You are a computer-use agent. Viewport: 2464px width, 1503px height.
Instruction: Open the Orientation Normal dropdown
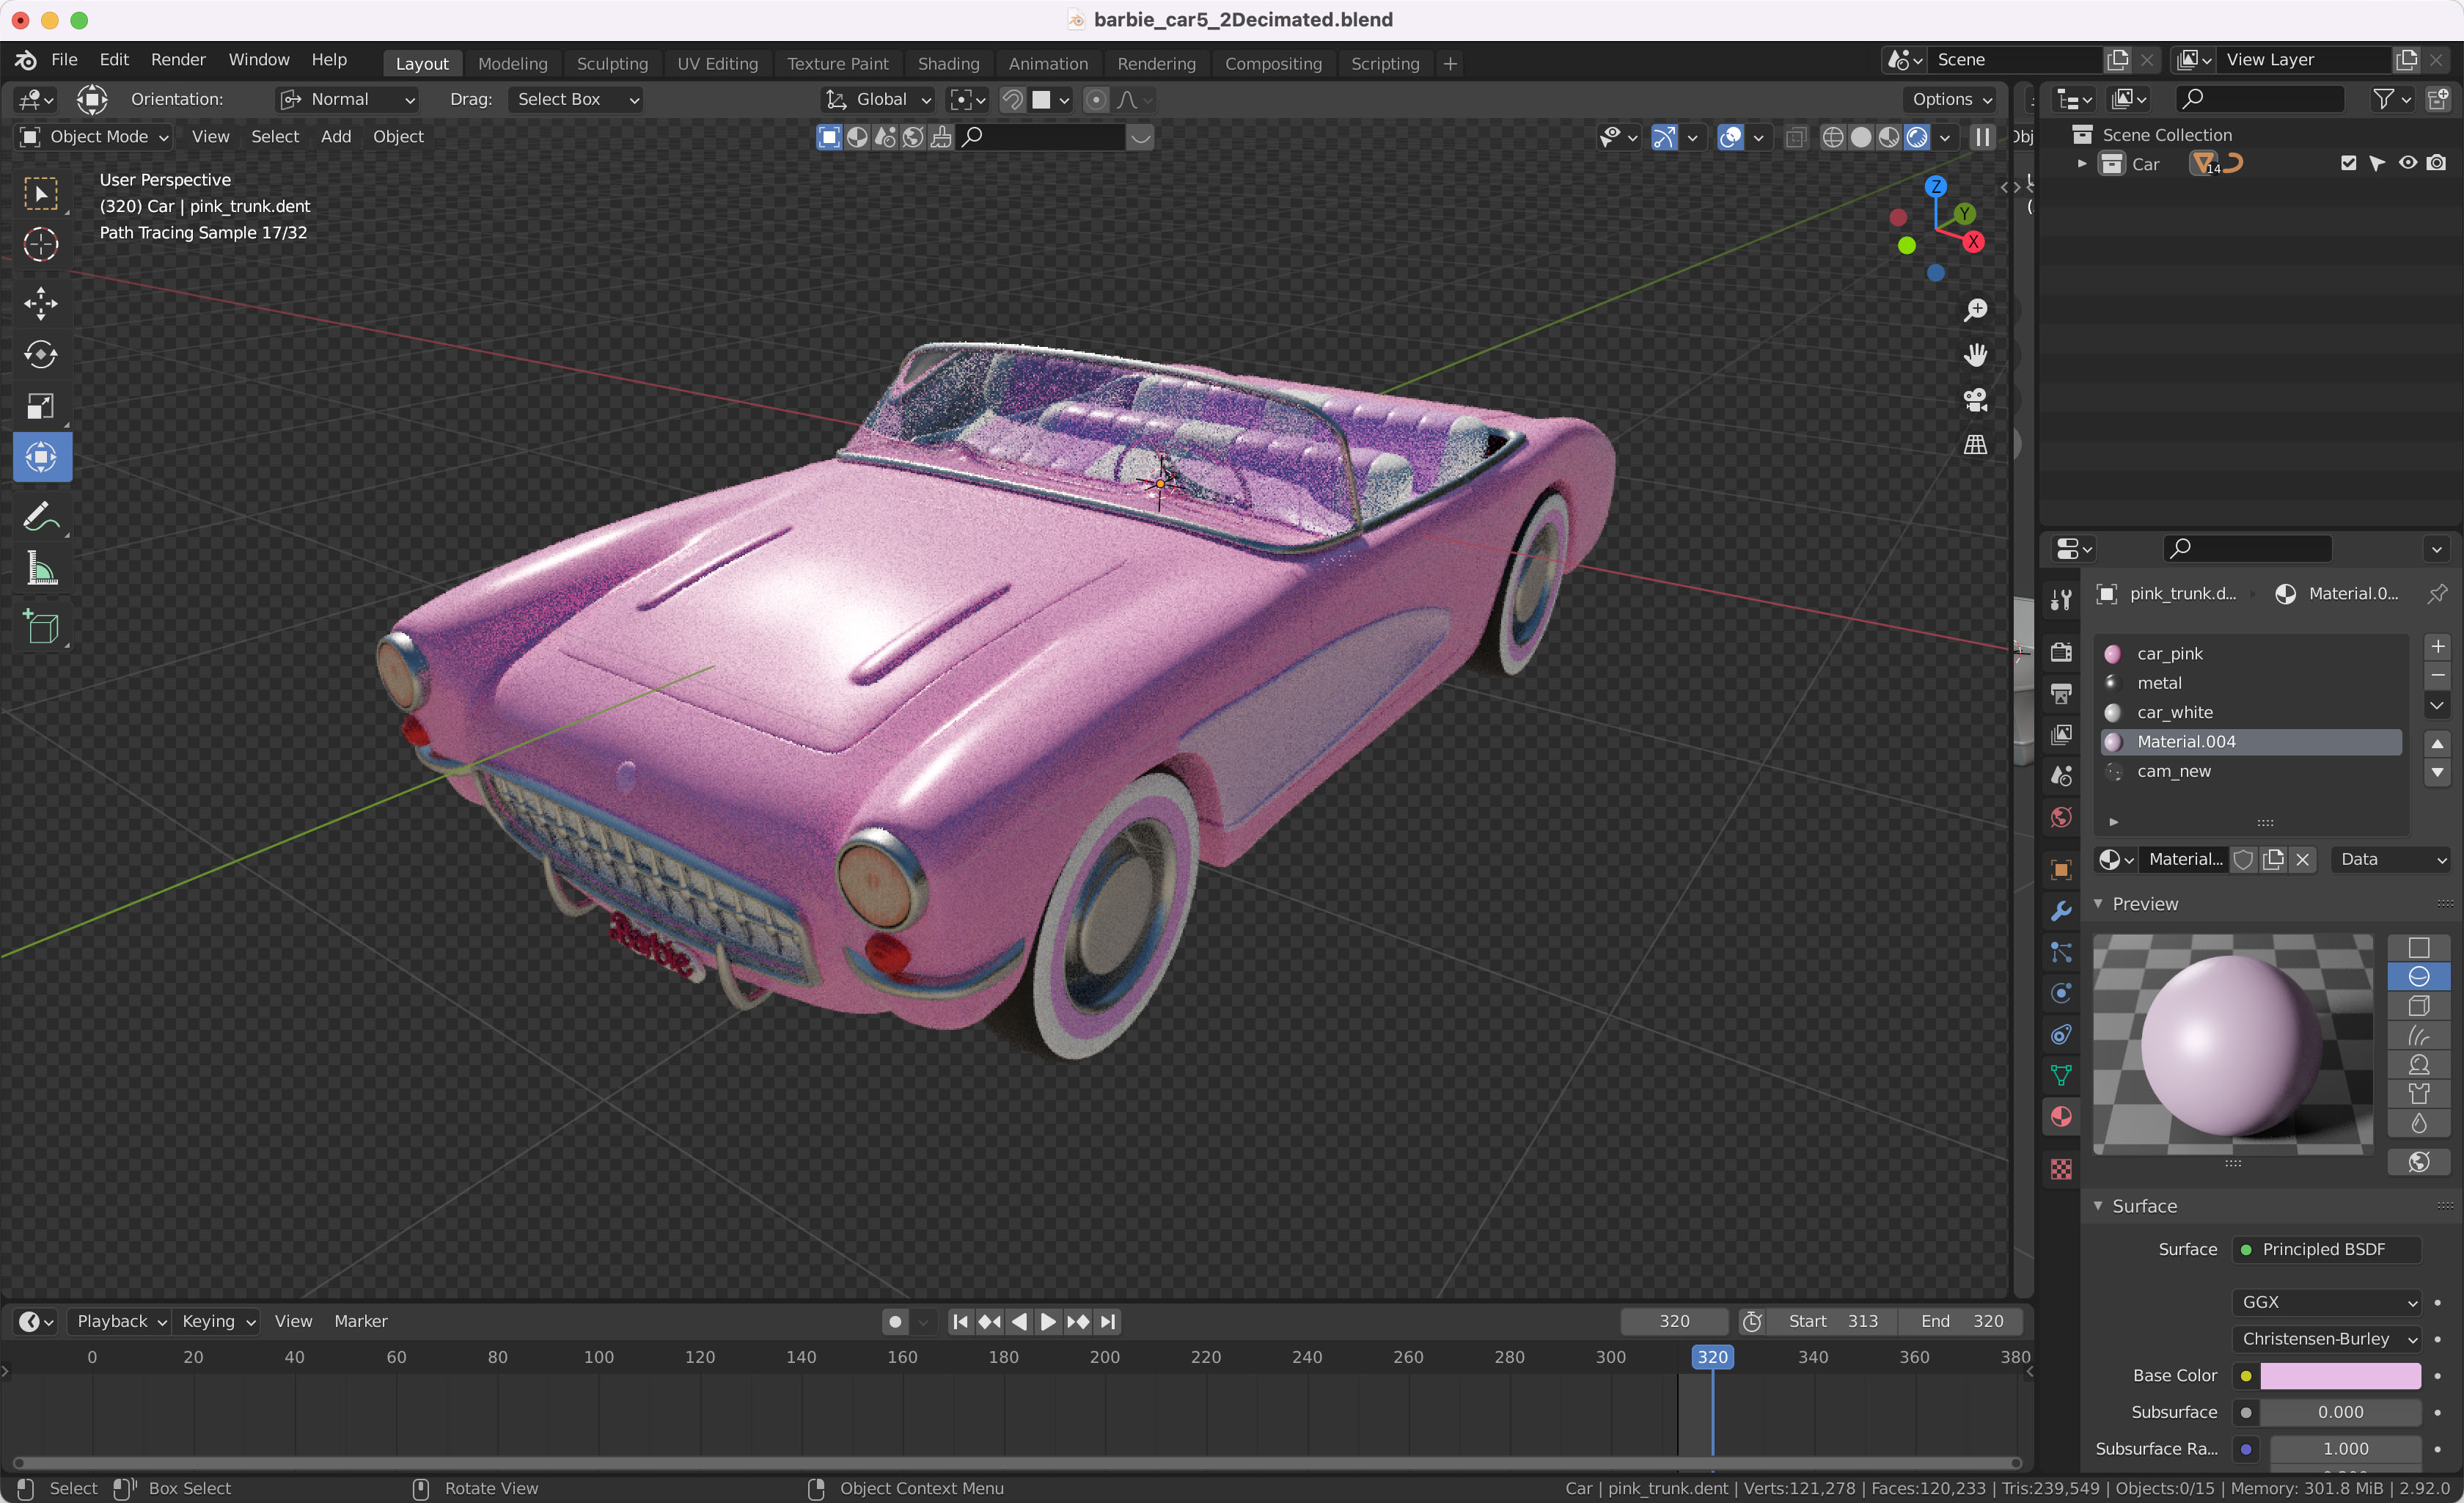(x=347, y=99)
